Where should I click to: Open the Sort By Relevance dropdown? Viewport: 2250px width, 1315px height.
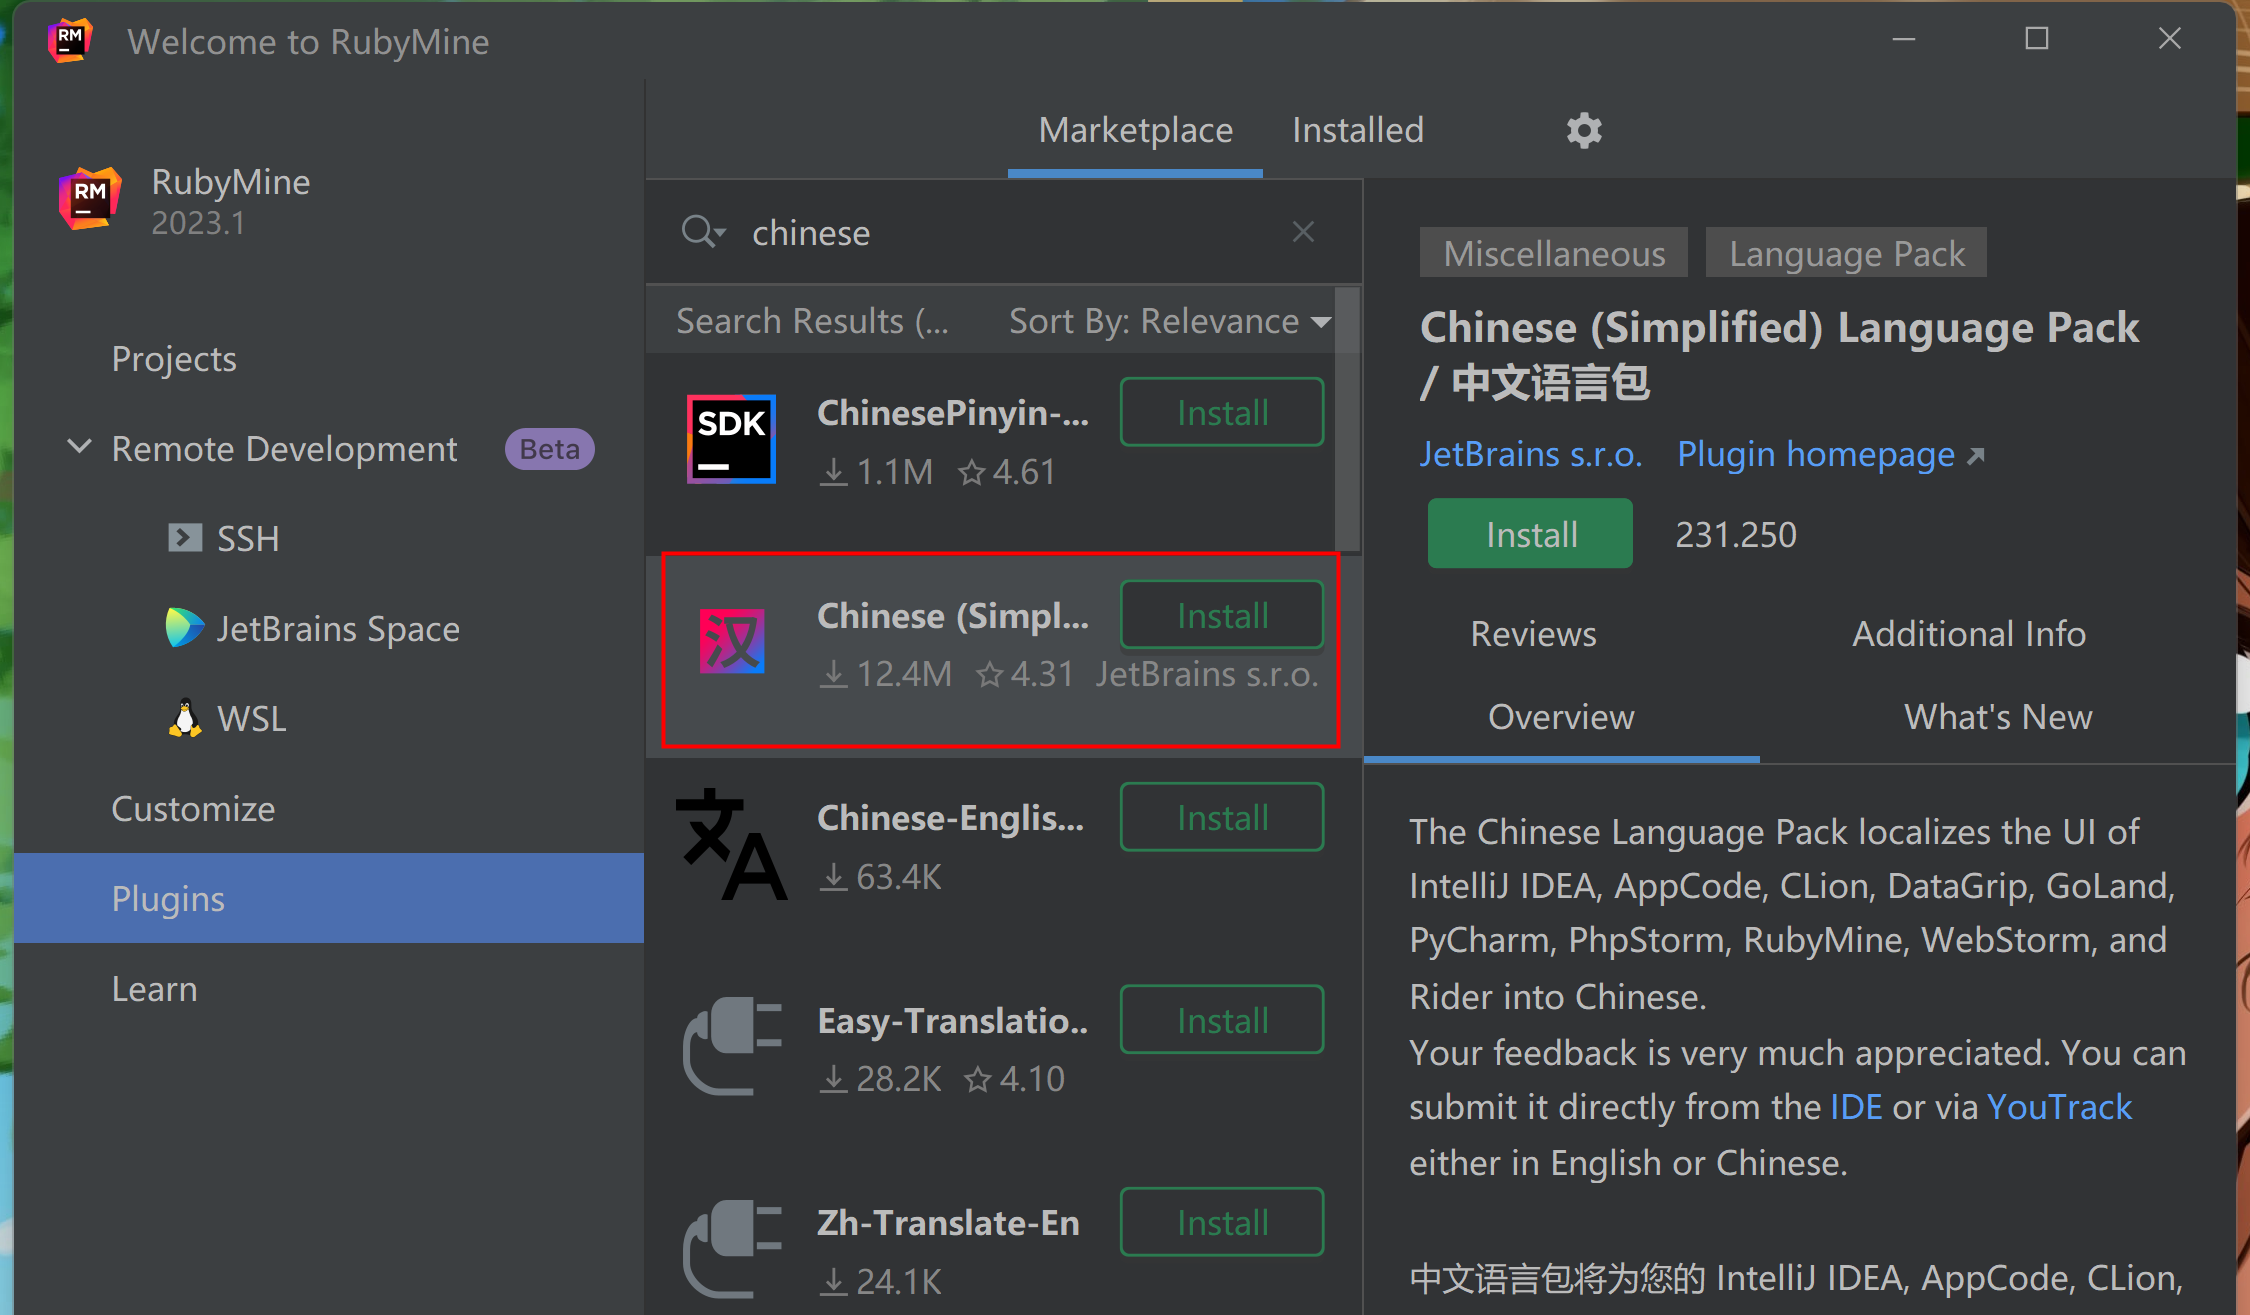(1170, 321)
